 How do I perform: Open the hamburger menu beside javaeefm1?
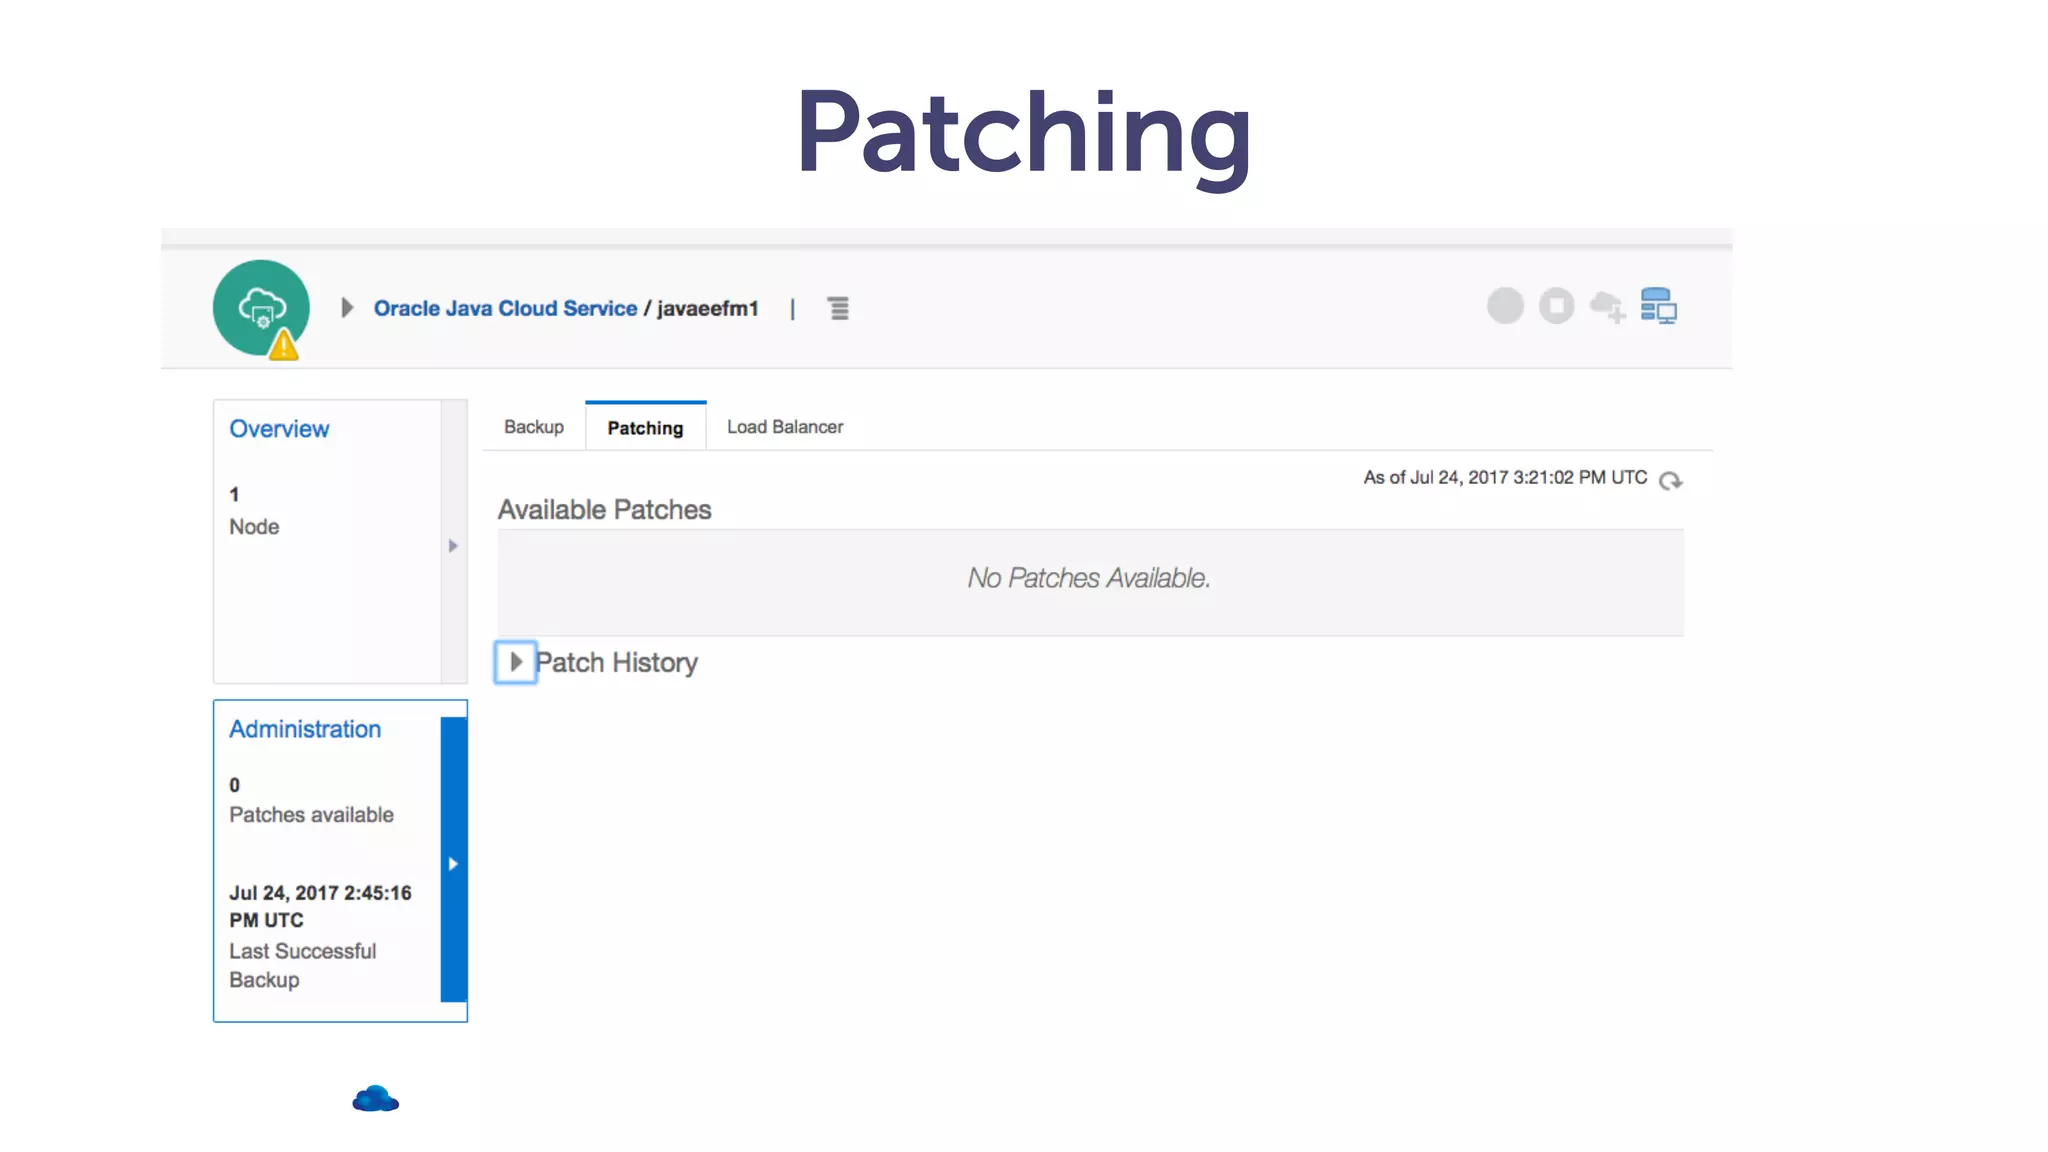[838, 308]
